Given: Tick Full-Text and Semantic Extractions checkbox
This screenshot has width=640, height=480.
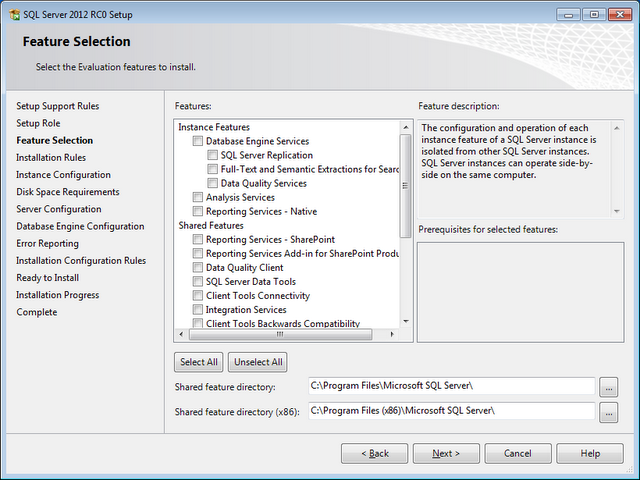Looking at the screenshot, I should (x=212, y=169).
